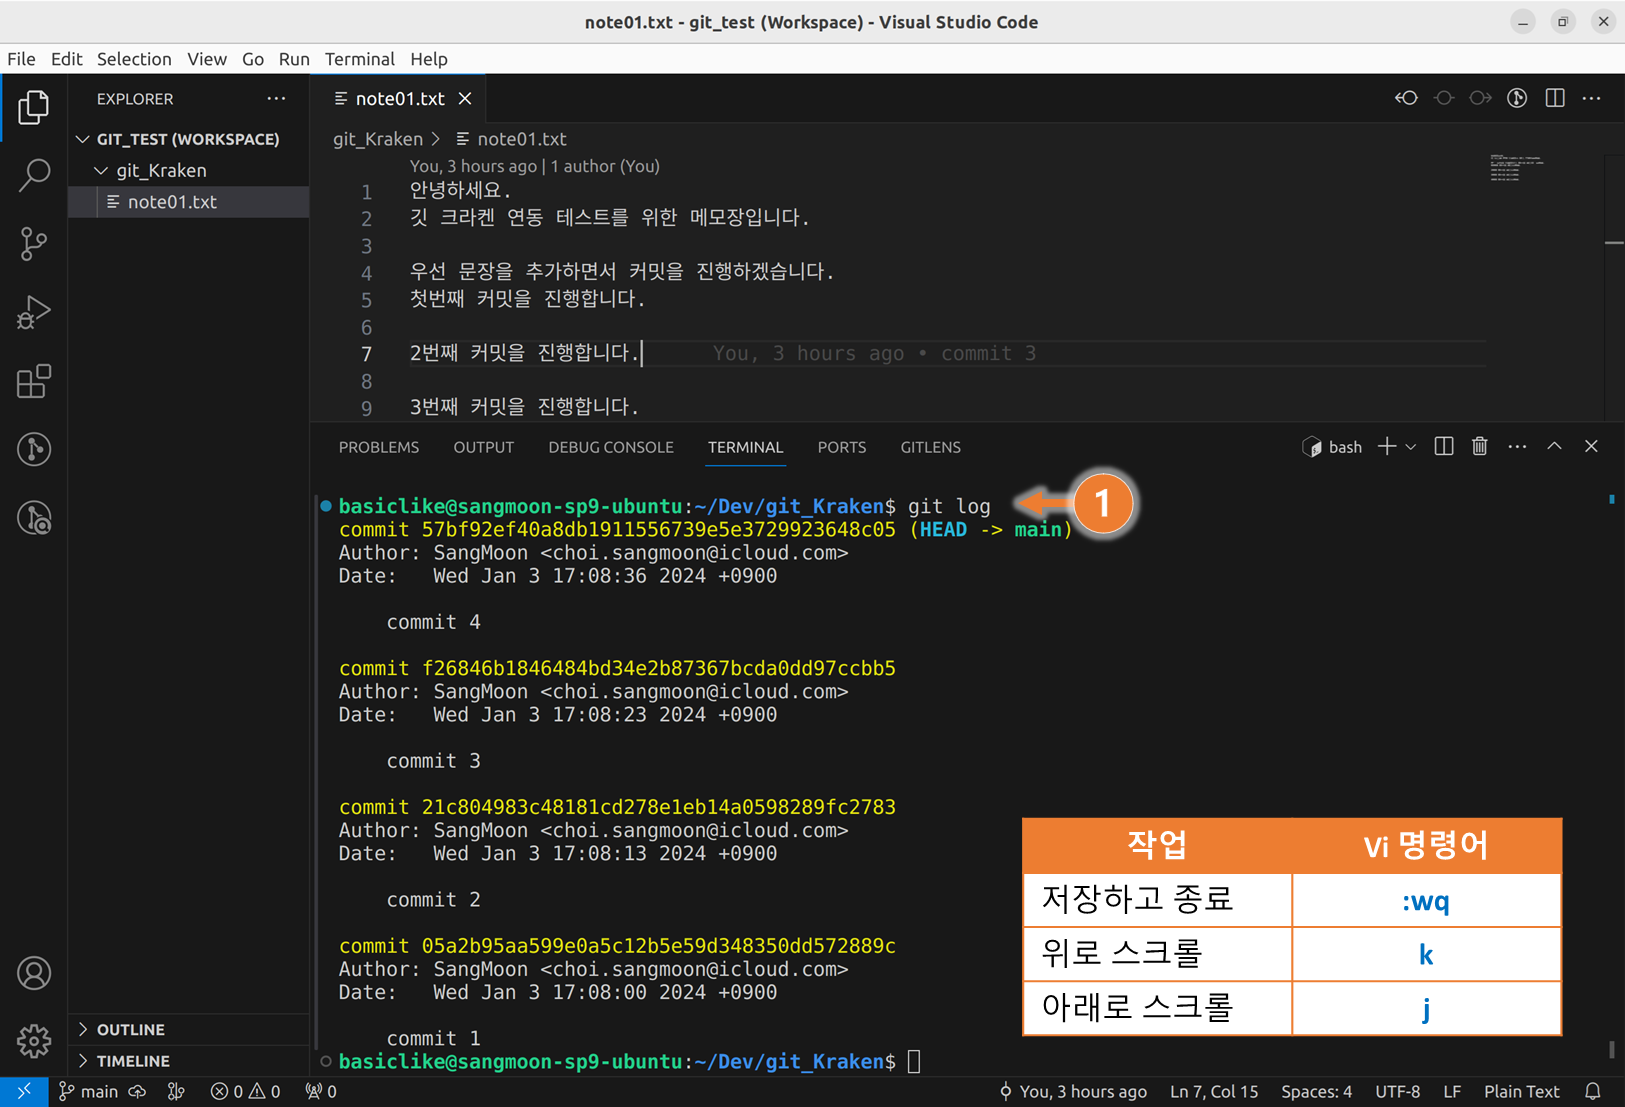Open the terminal launch profile dropdown arrow
Viewport: 1625px width, 1107px height.
pos(1411,447)
